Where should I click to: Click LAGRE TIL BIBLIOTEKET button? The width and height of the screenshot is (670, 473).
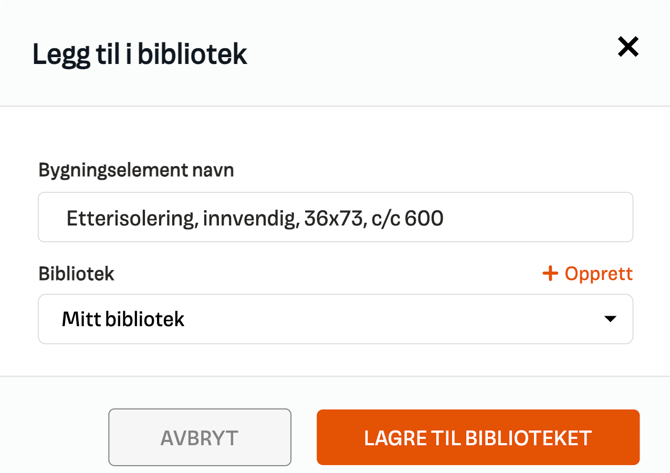478,437
